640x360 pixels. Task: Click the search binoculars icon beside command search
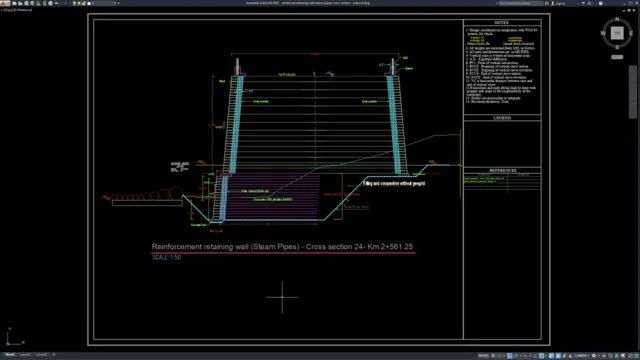pyautogui.click(x=547, y=3)
